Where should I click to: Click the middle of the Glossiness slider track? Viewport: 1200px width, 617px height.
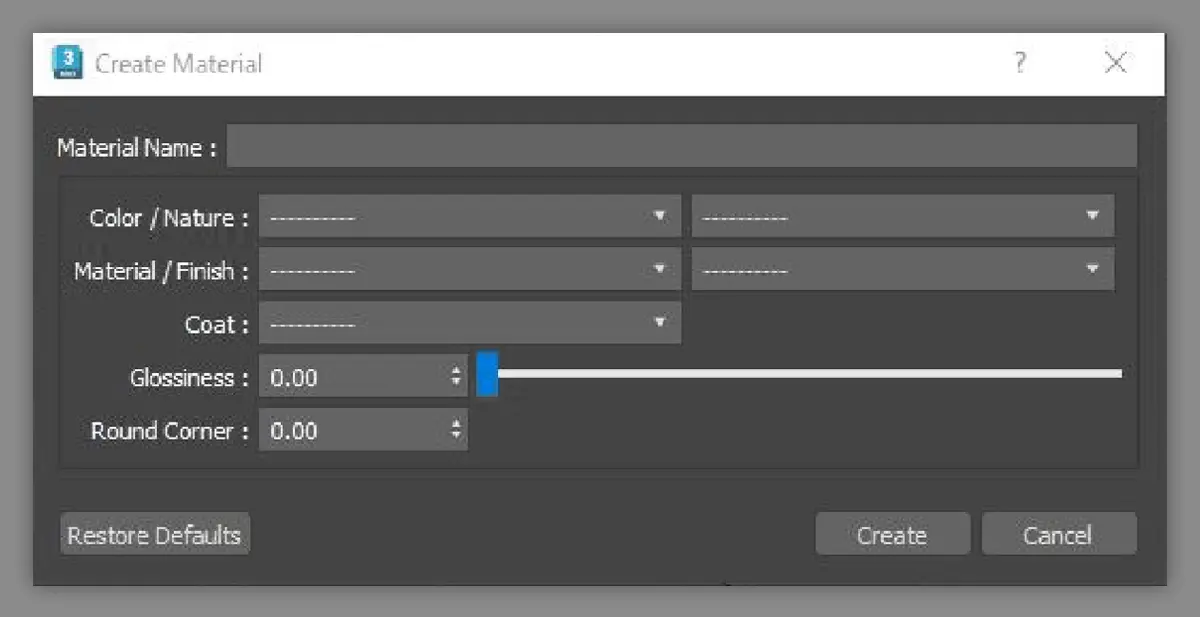pos(810,374)
